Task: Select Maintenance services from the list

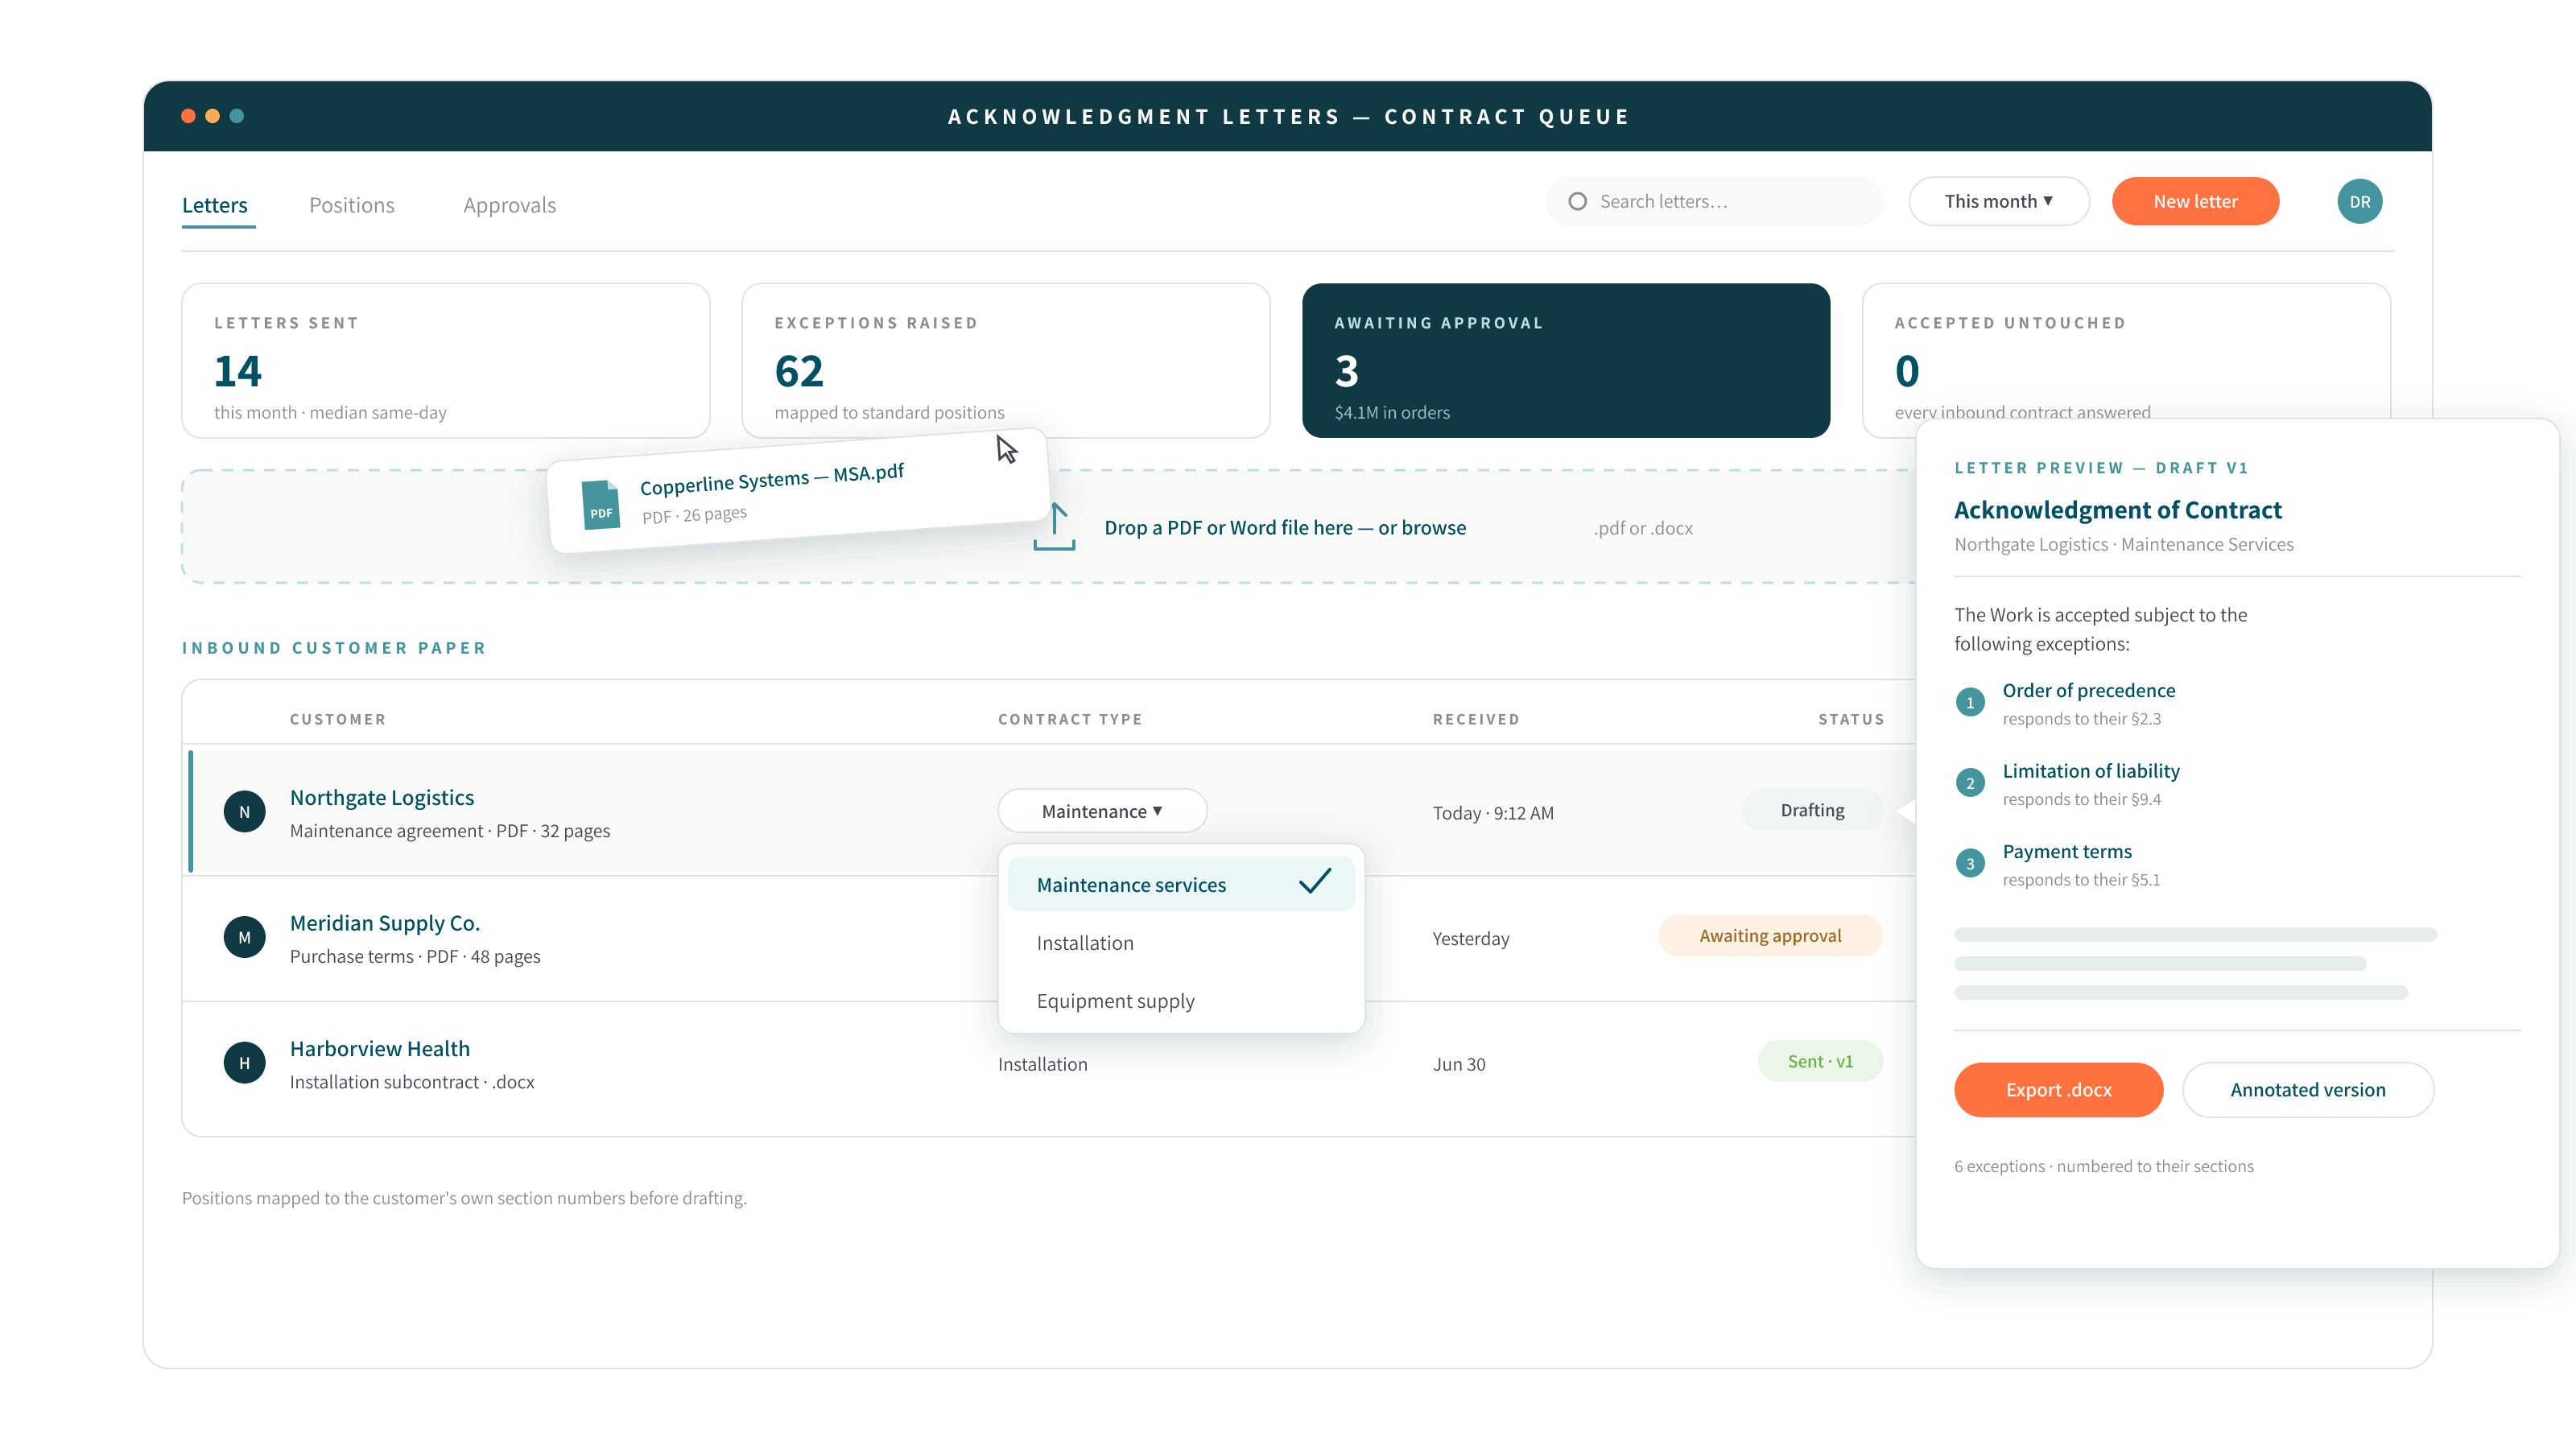Action: (x=1181, y=885)
